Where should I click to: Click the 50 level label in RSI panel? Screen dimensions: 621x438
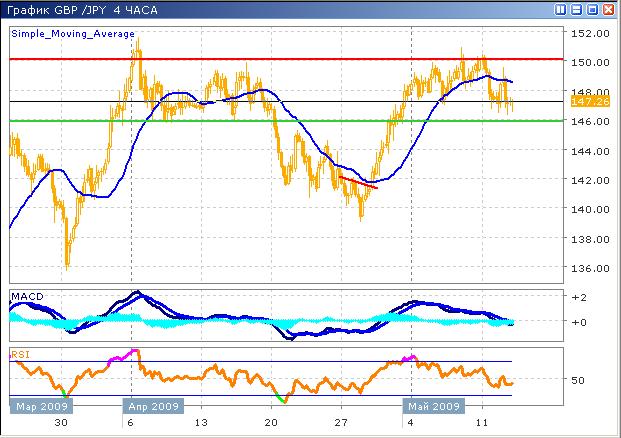577,380
